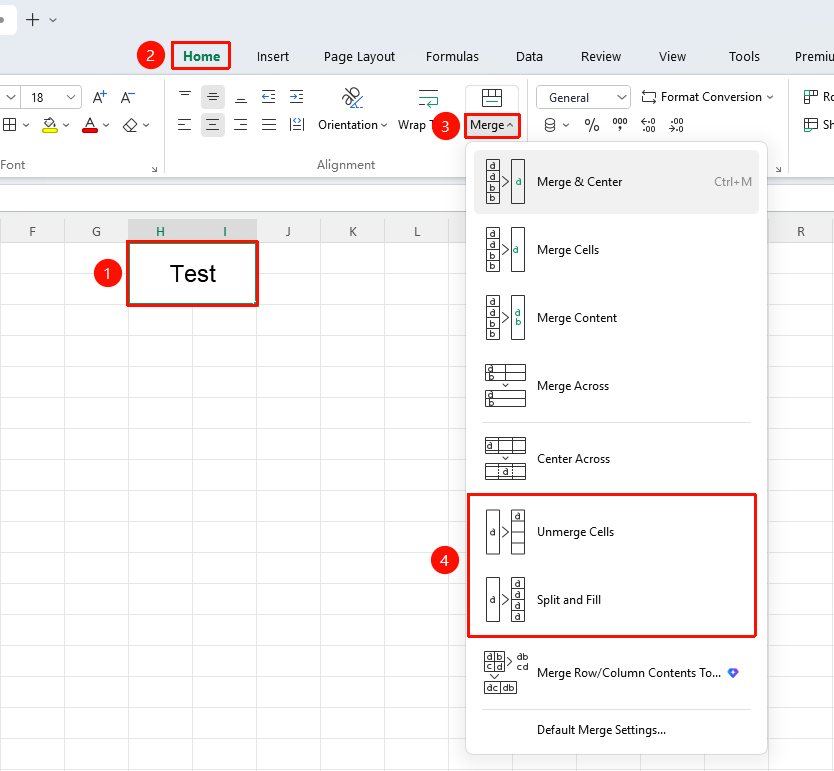This screenshot has height=771, width=834.
Task: Toggle Bottom Align
Action: click(x=241, y=97)
